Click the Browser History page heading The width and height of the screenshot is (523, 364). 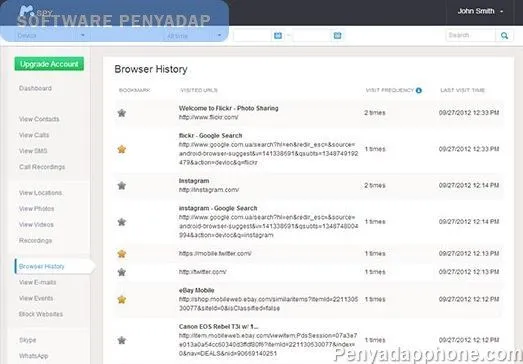(x=151, y=69)
